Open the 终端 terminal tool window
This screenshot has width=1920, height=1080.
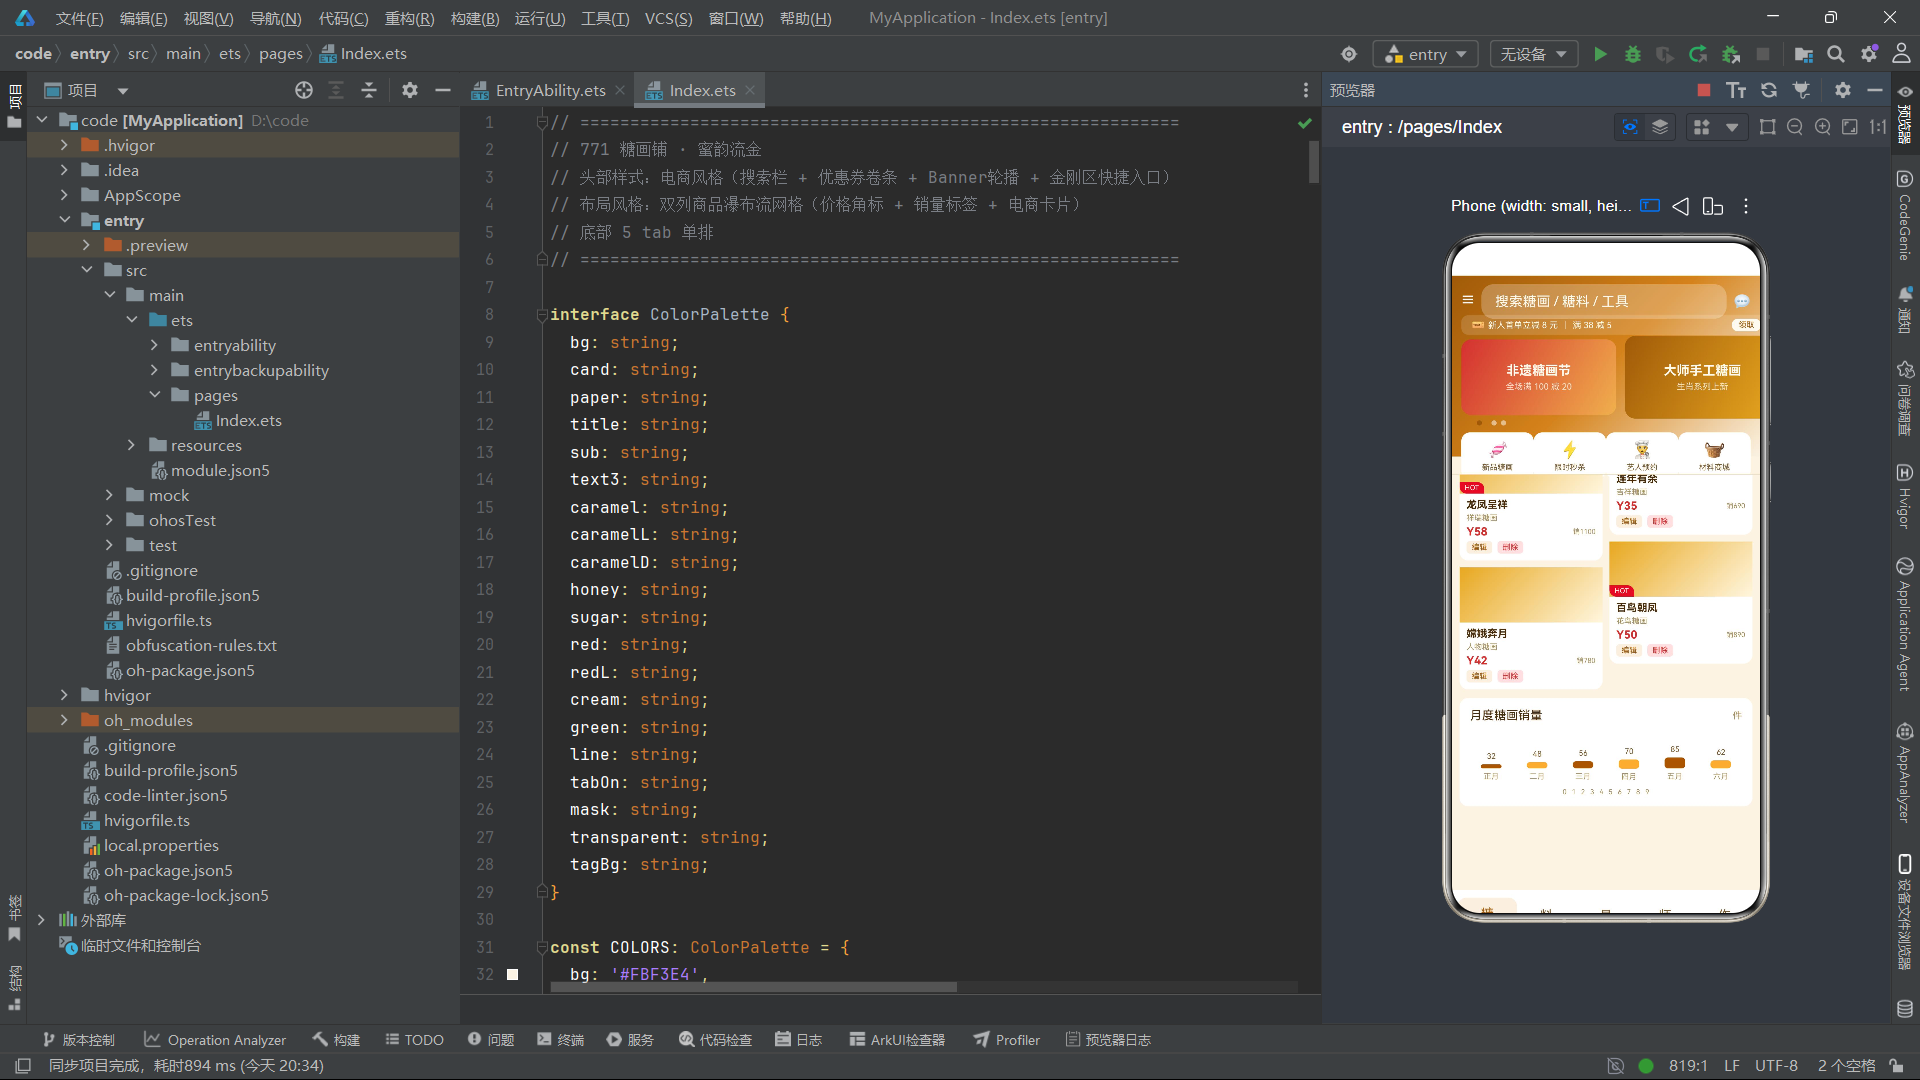pyautogui.click(x=560, y=1040)
